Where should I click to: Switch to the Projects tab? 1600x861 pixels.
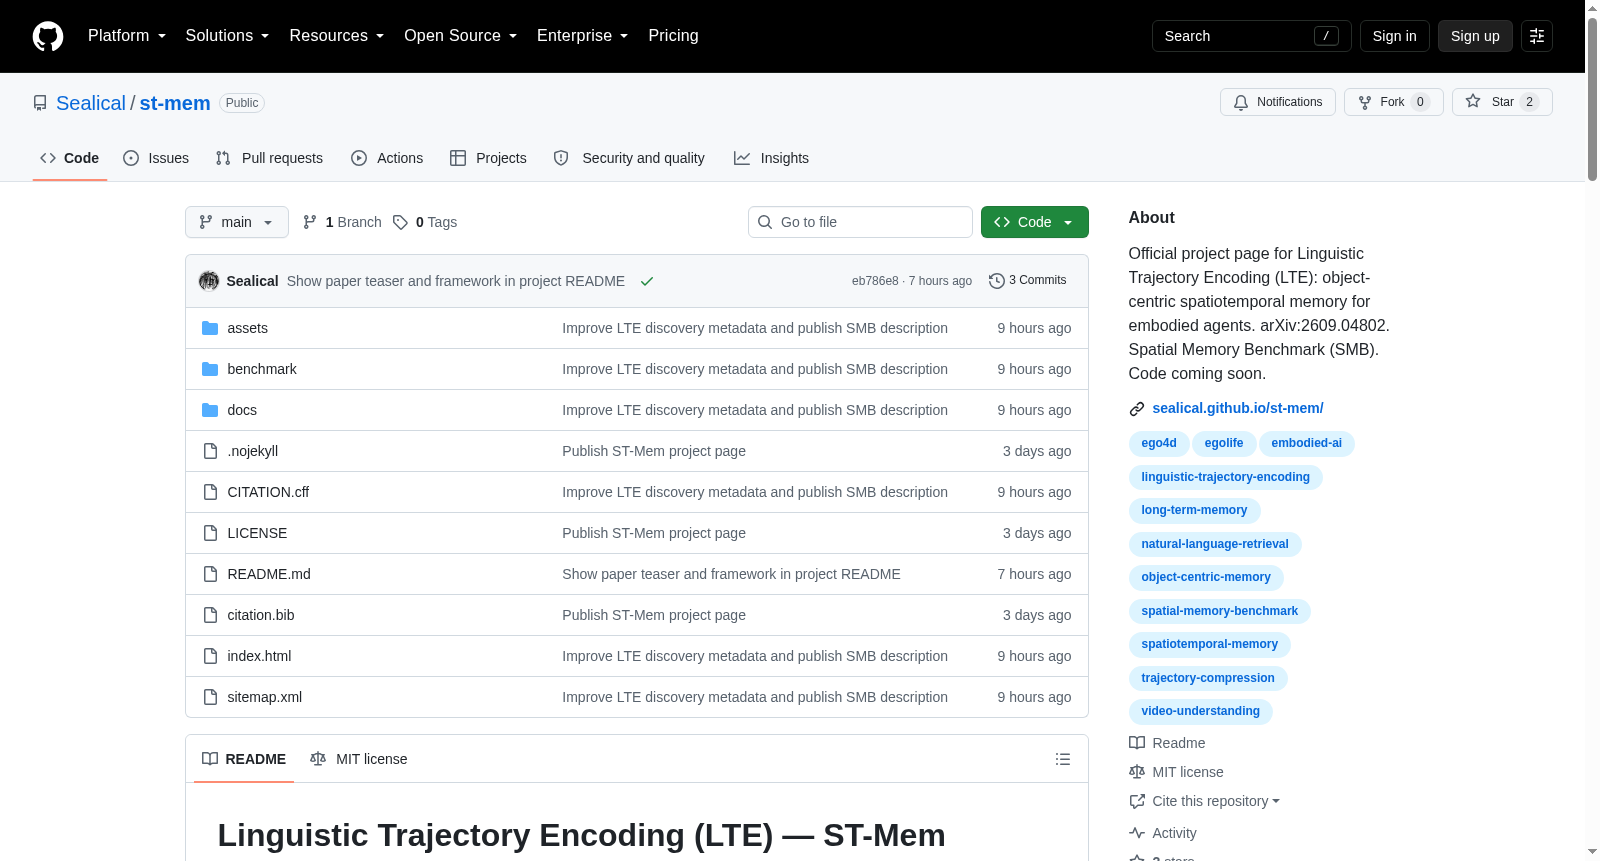[488, 158]
